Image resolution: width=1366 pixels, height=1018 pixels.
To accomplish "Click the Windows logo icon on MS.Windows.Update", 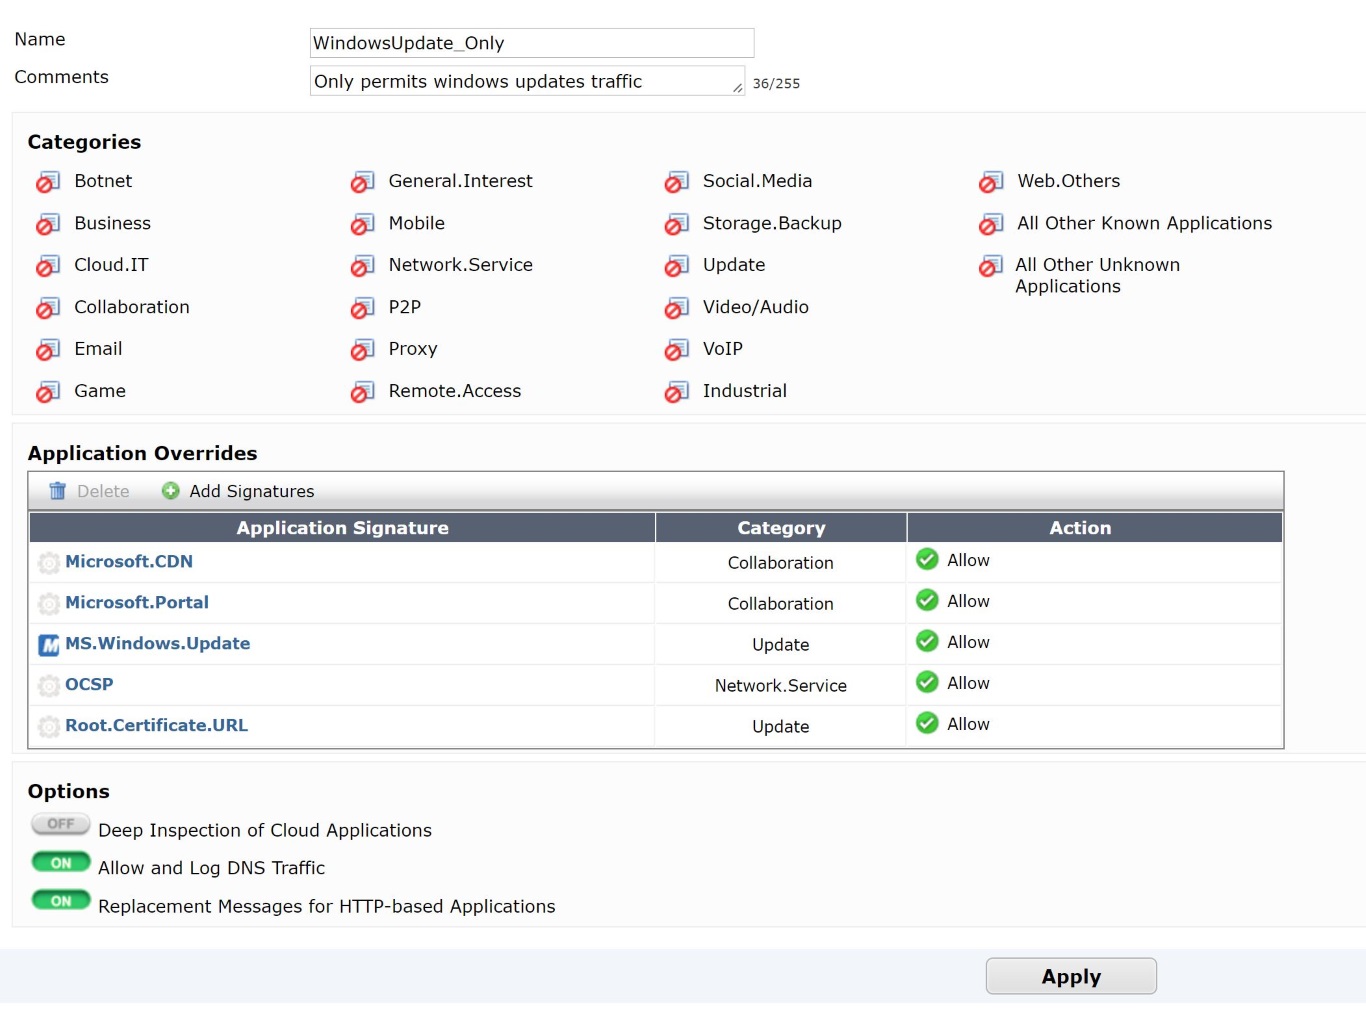I will (48, 645).
